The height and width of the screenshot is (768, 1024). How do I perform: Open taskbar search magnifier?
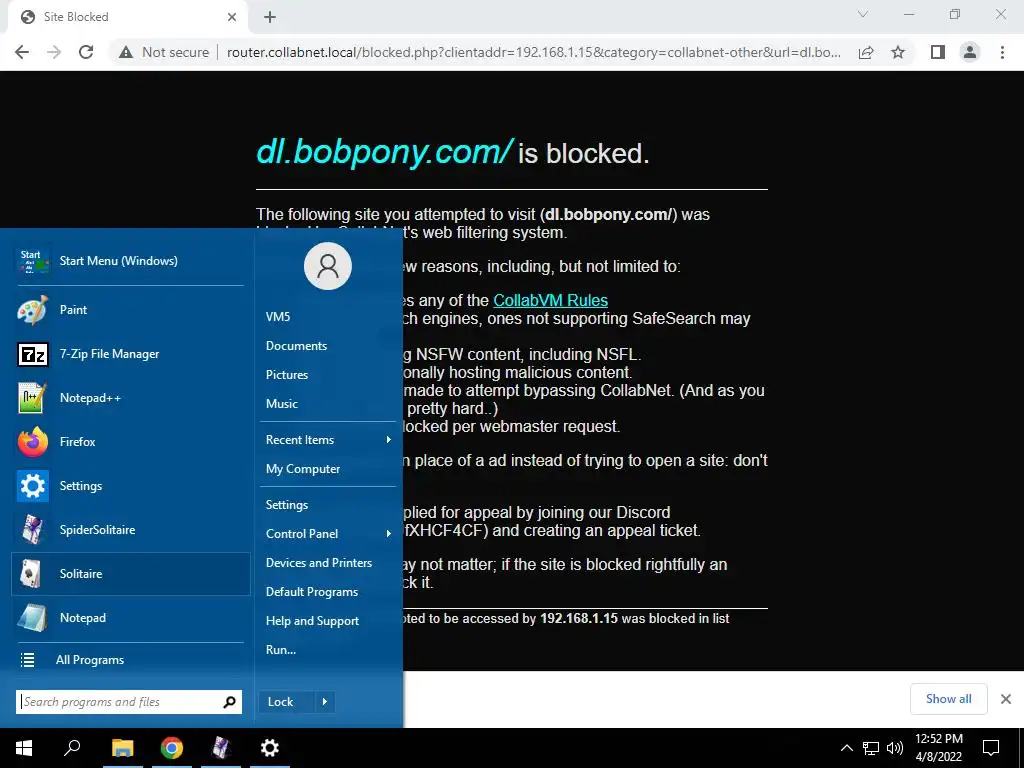(x=72, y=748)
